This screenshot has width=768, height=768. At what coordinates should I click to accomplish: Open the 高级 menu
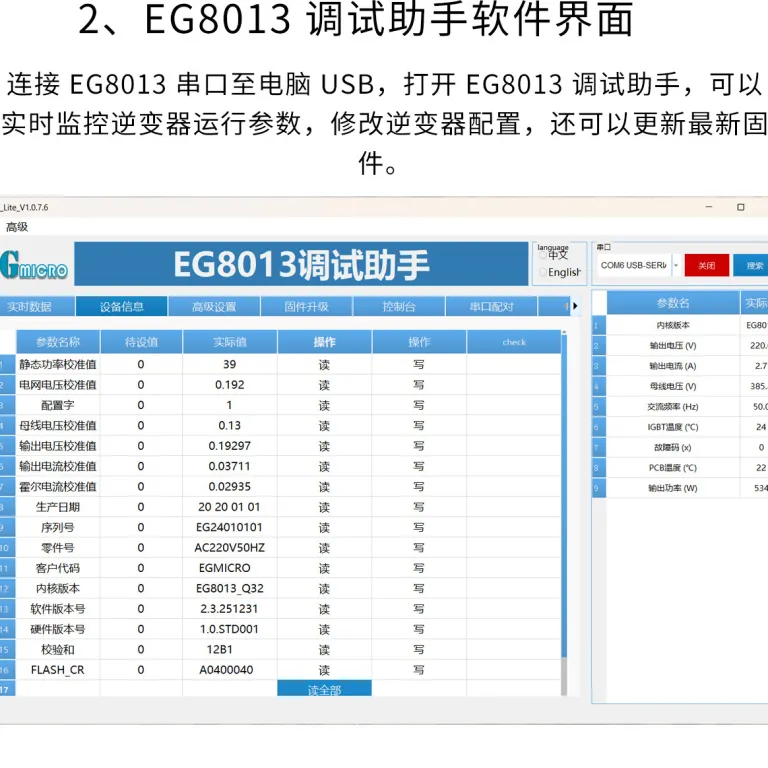coord(17,227)
